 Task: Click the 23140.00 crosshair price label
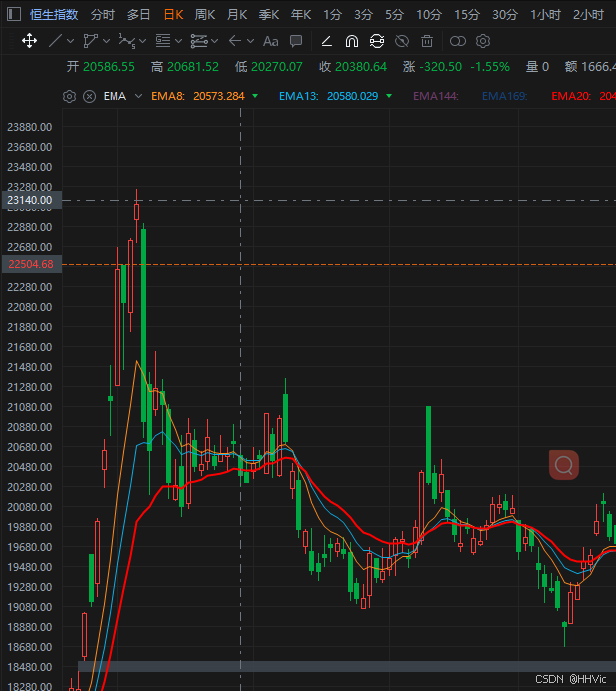(x=32, y=200)
